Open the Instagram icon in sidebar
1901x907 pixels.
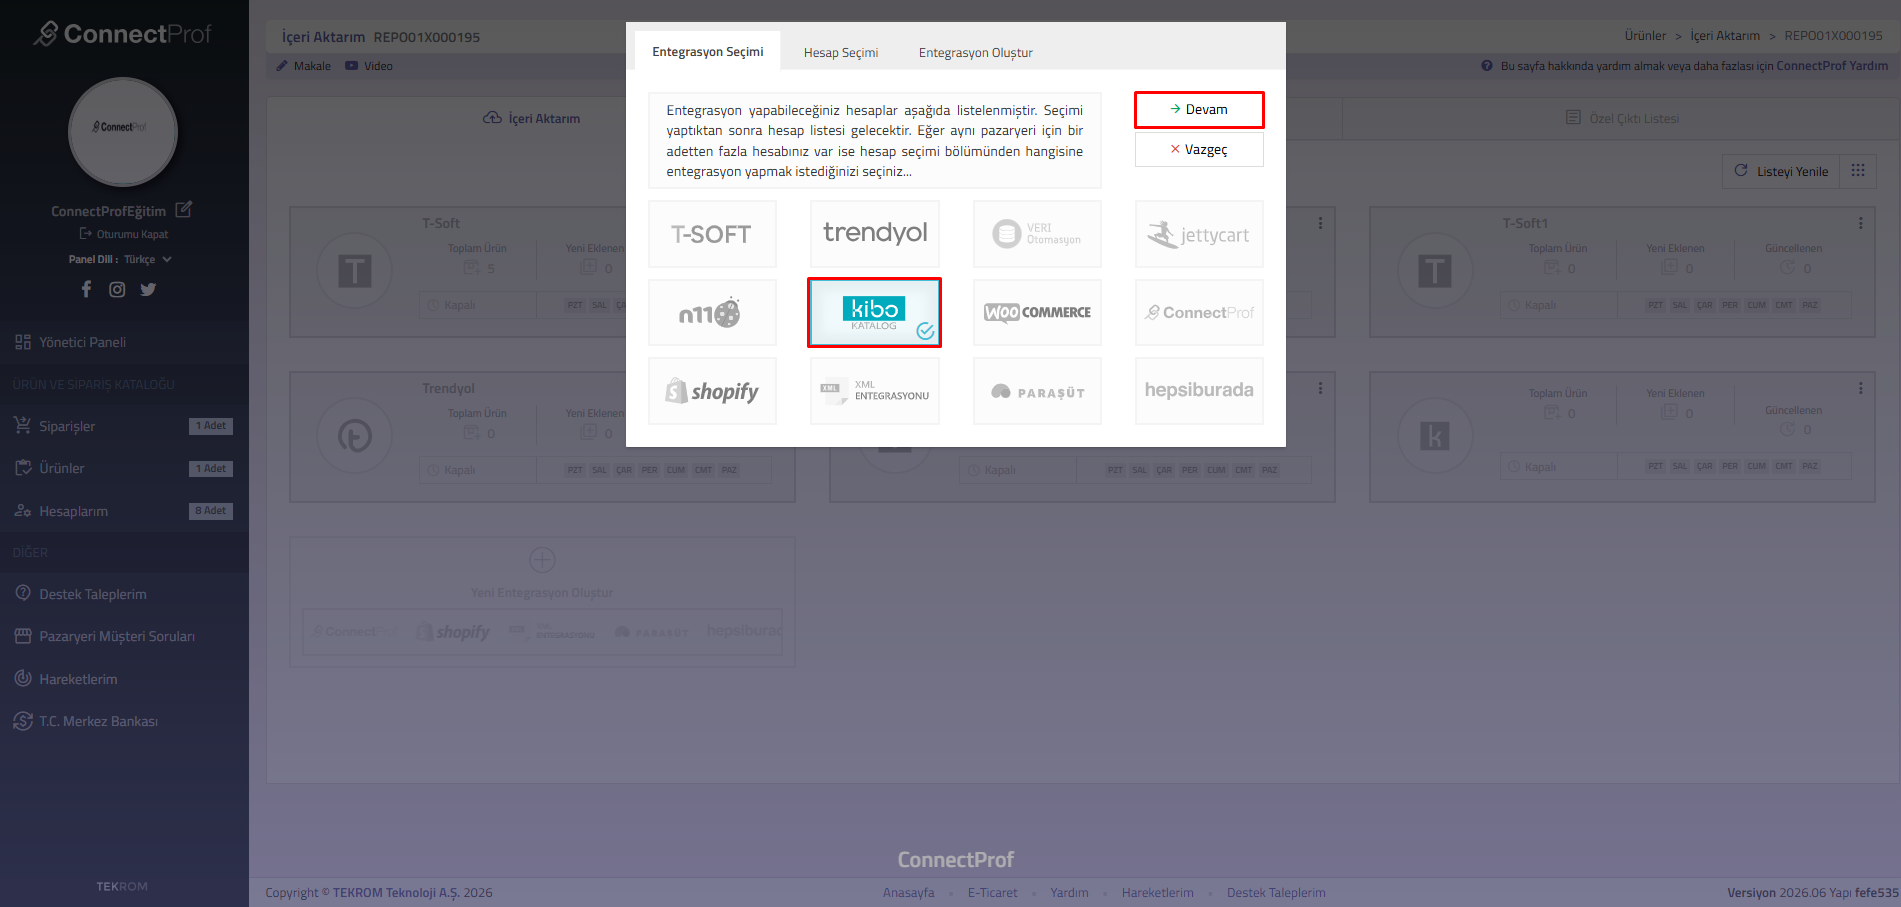click(117, 289)
